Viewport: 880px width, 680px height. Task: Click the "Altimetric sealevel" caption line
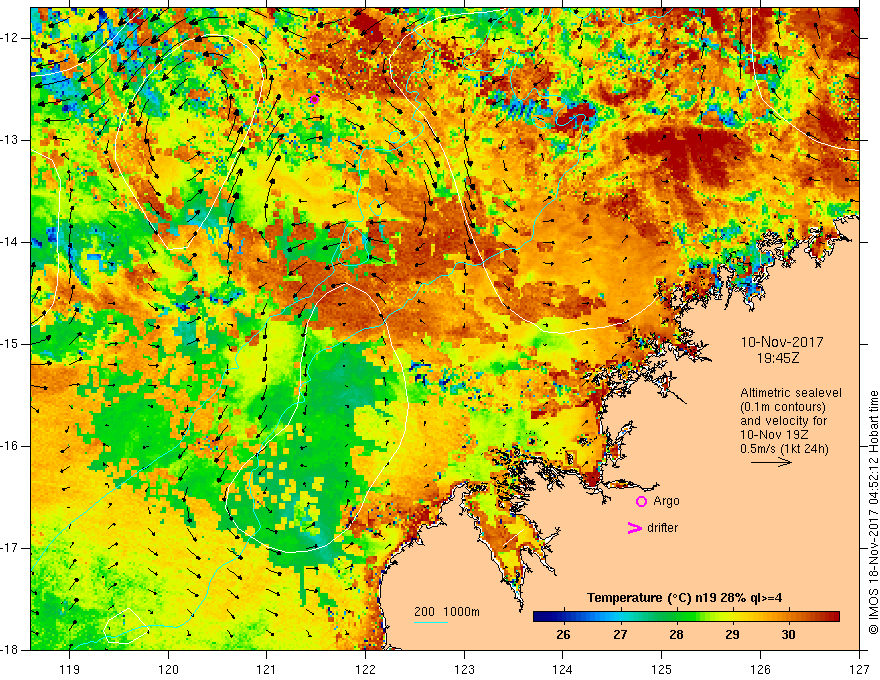(791, 393)
